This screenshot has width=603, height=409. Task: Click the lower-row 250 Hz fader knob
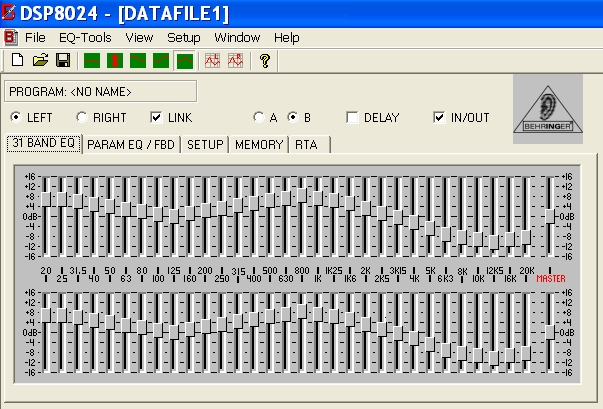pos(222,324)
